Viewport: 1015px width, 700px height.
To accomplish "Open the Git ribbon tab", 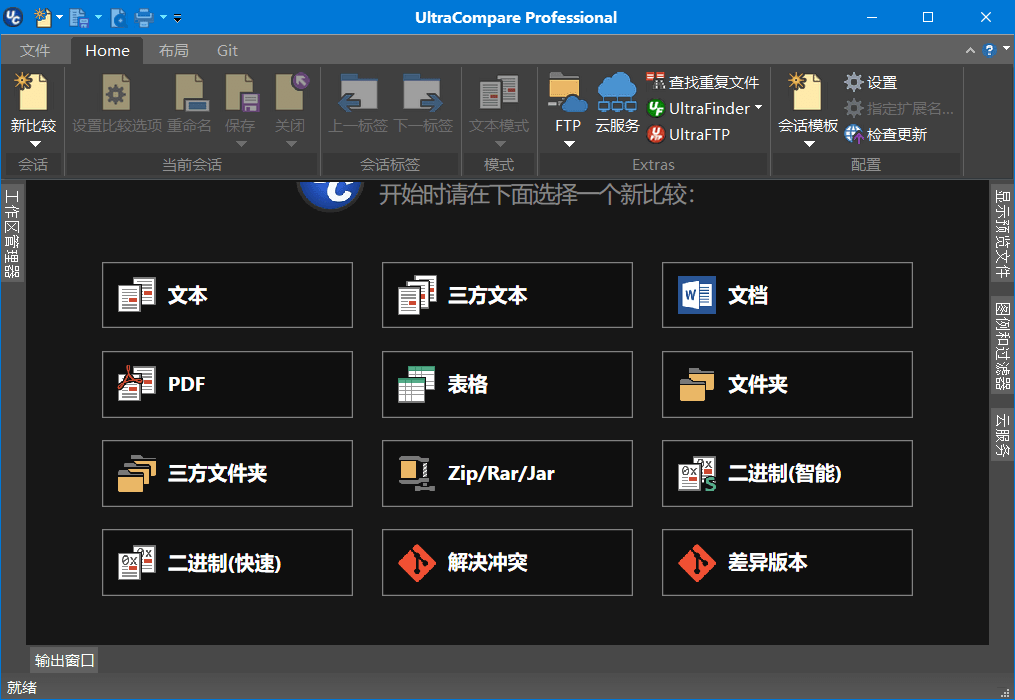I will point(227,51).
